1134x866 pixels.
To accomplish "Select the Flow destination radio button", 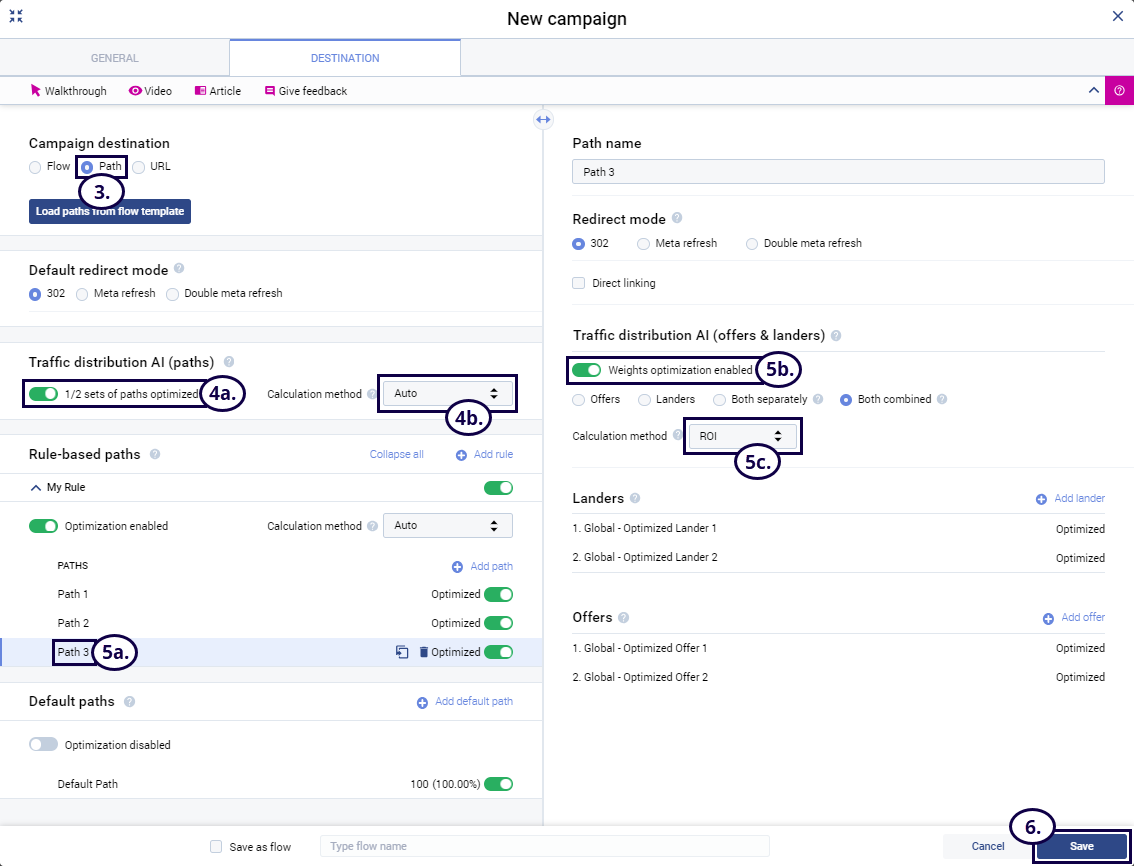I will pos(36,167).
